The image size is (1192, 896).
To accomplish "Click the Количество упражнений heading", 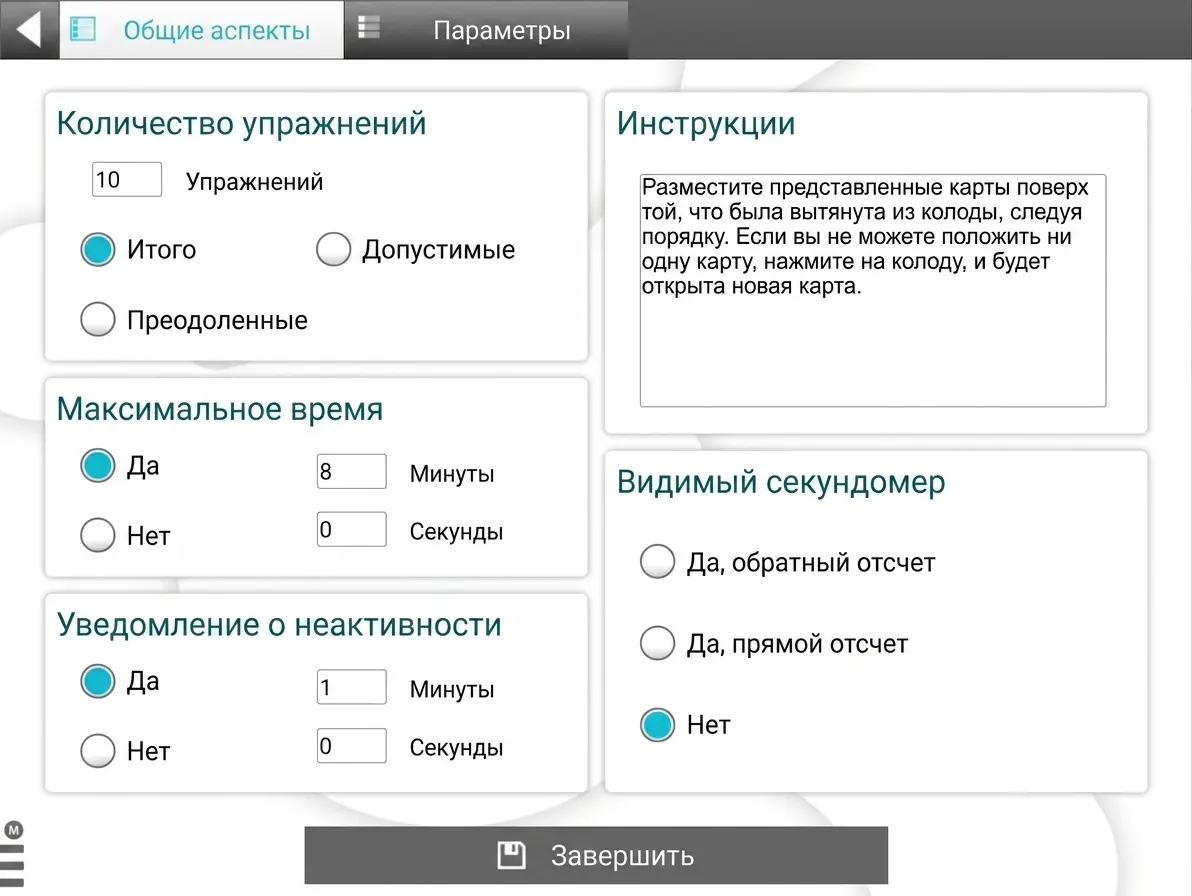I will click(242, 123).
